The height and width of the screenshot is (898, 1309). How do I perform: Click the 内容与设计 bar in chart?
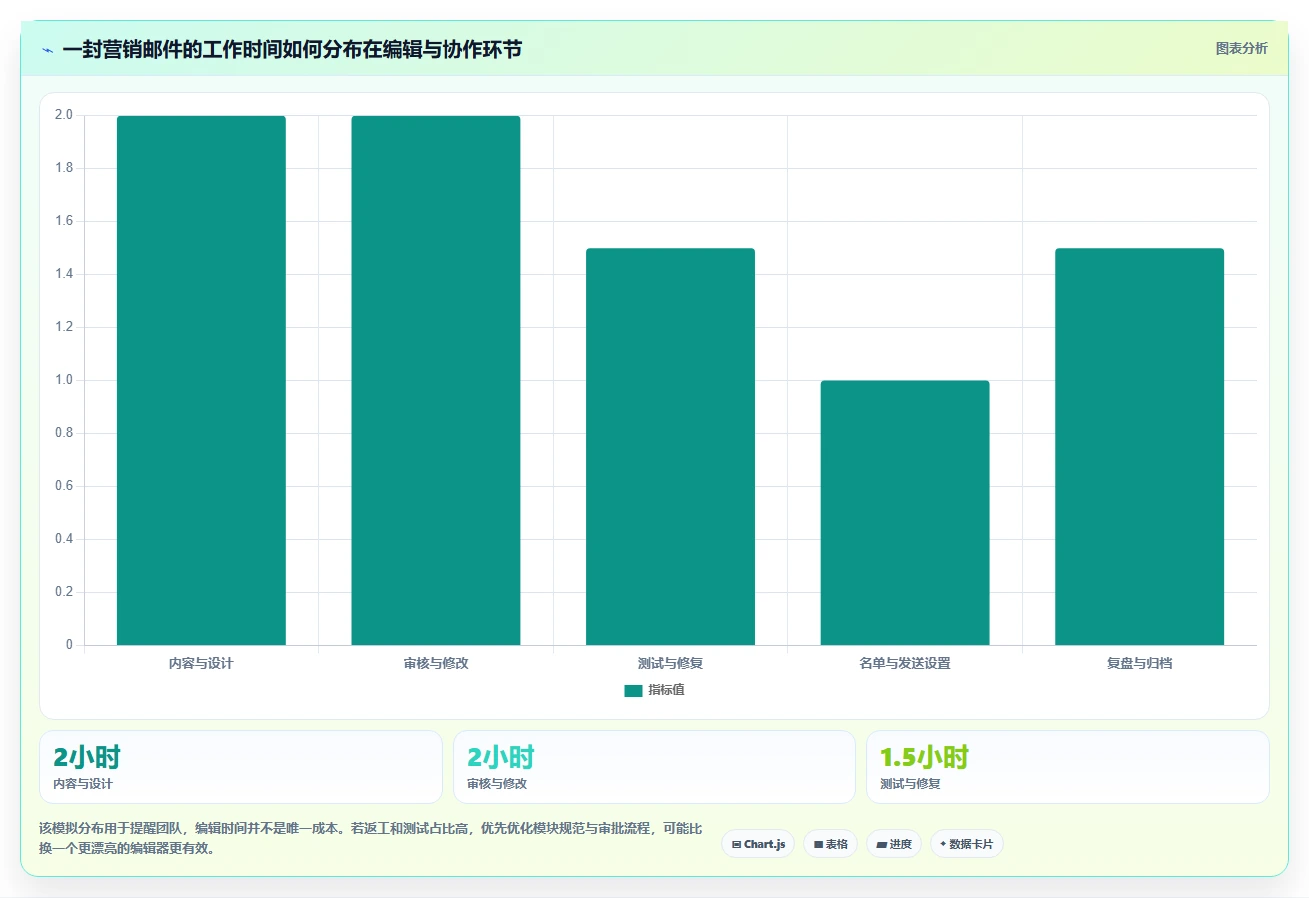201,380
